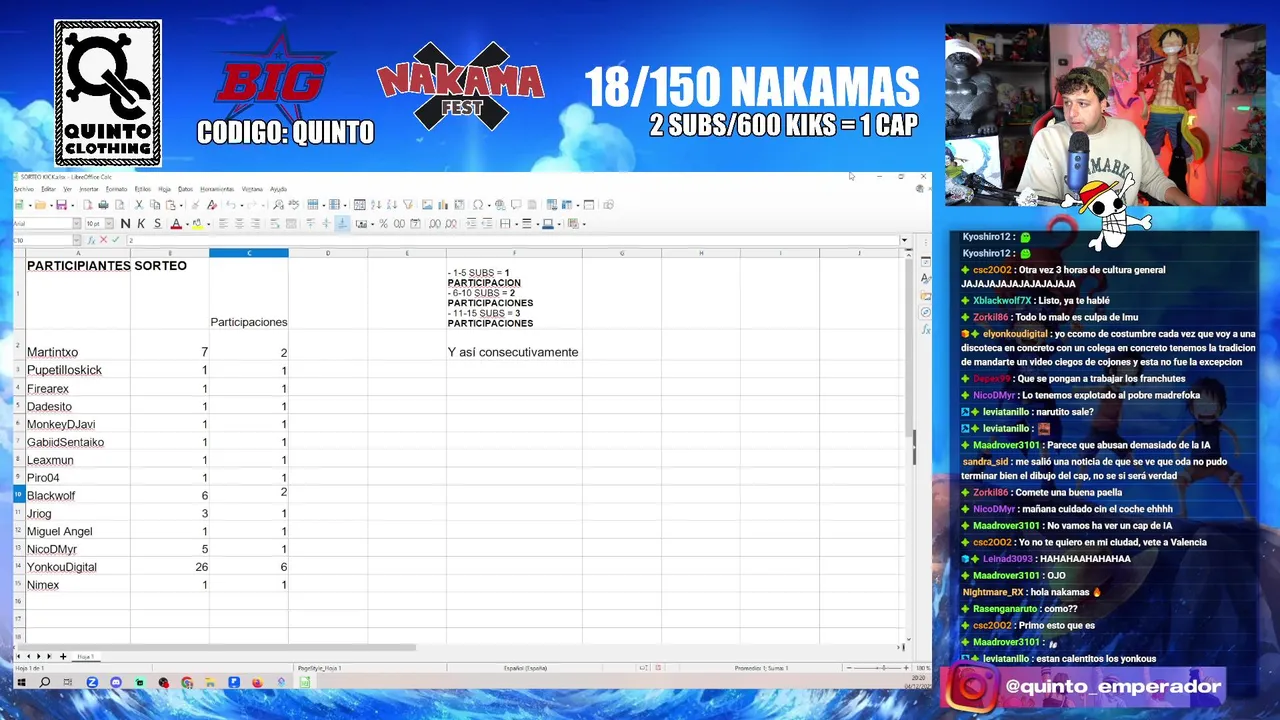Screen dimensions: 1280x720
Task: Click the green Accept checkmark in formula bar
Action: 115,240
